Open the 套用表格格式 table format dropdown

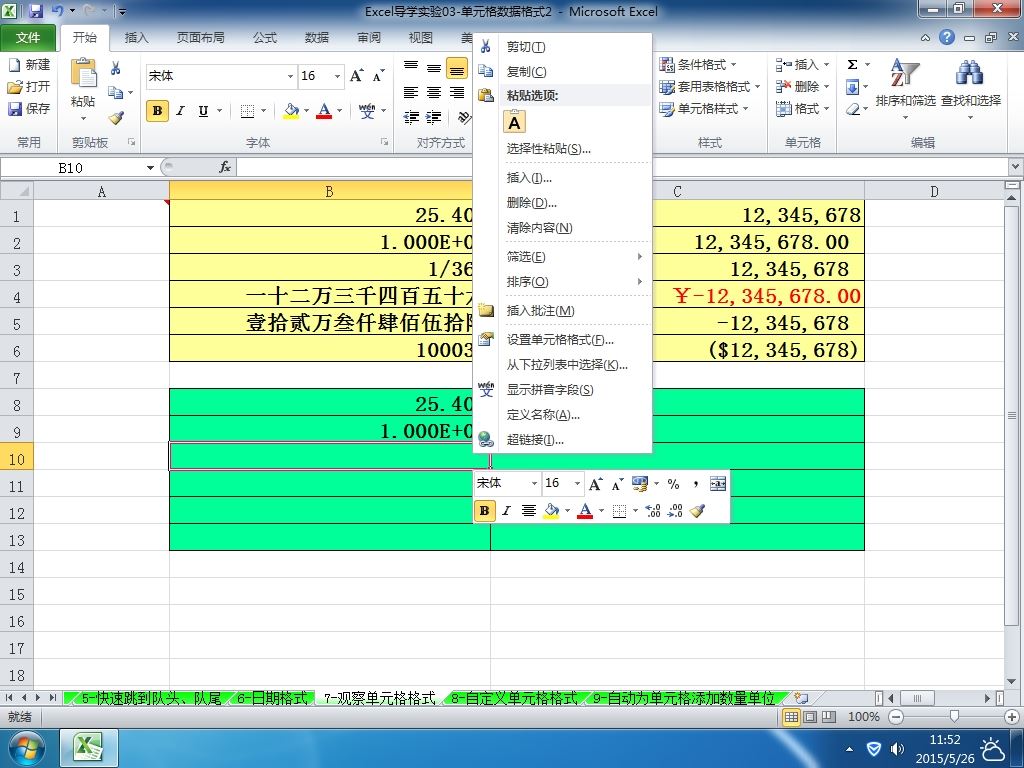[710, 86]
